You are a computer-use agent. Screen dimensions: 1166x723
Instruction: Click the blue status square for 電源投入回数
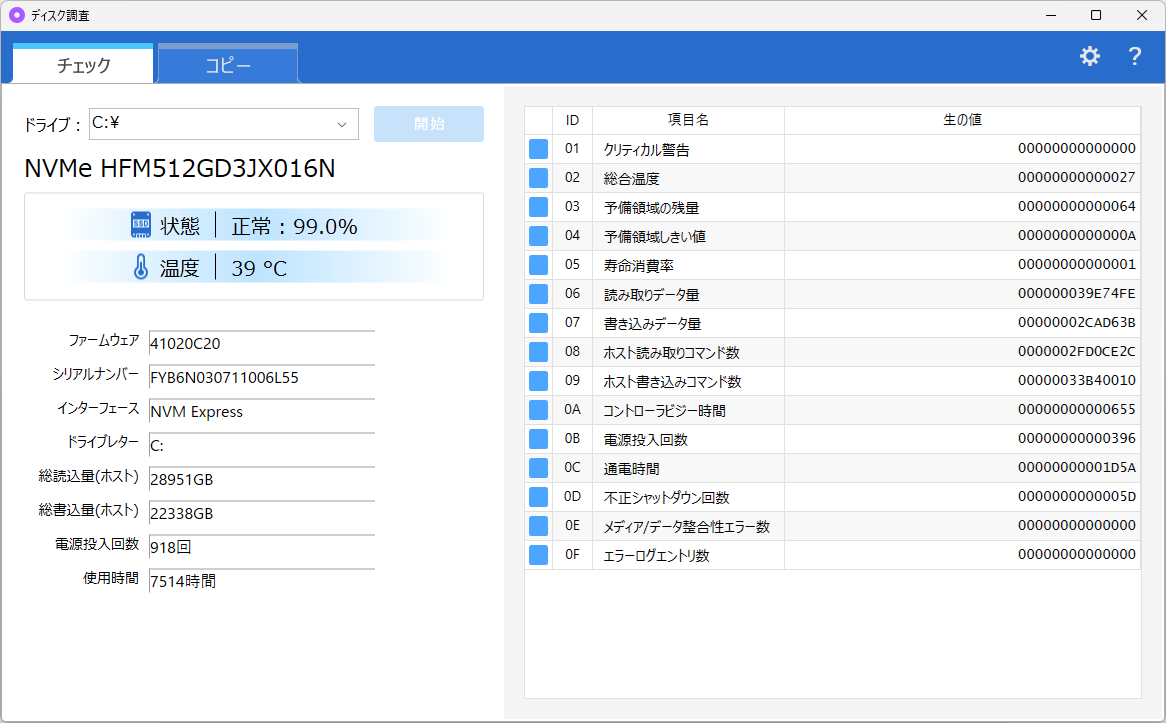539,439
